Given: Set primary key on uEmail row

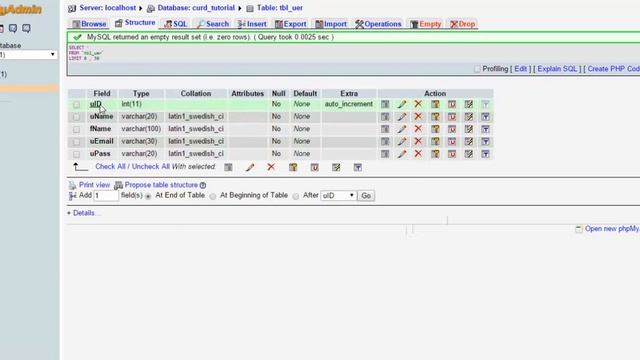Looking at the screenshot, I should 435,142.
